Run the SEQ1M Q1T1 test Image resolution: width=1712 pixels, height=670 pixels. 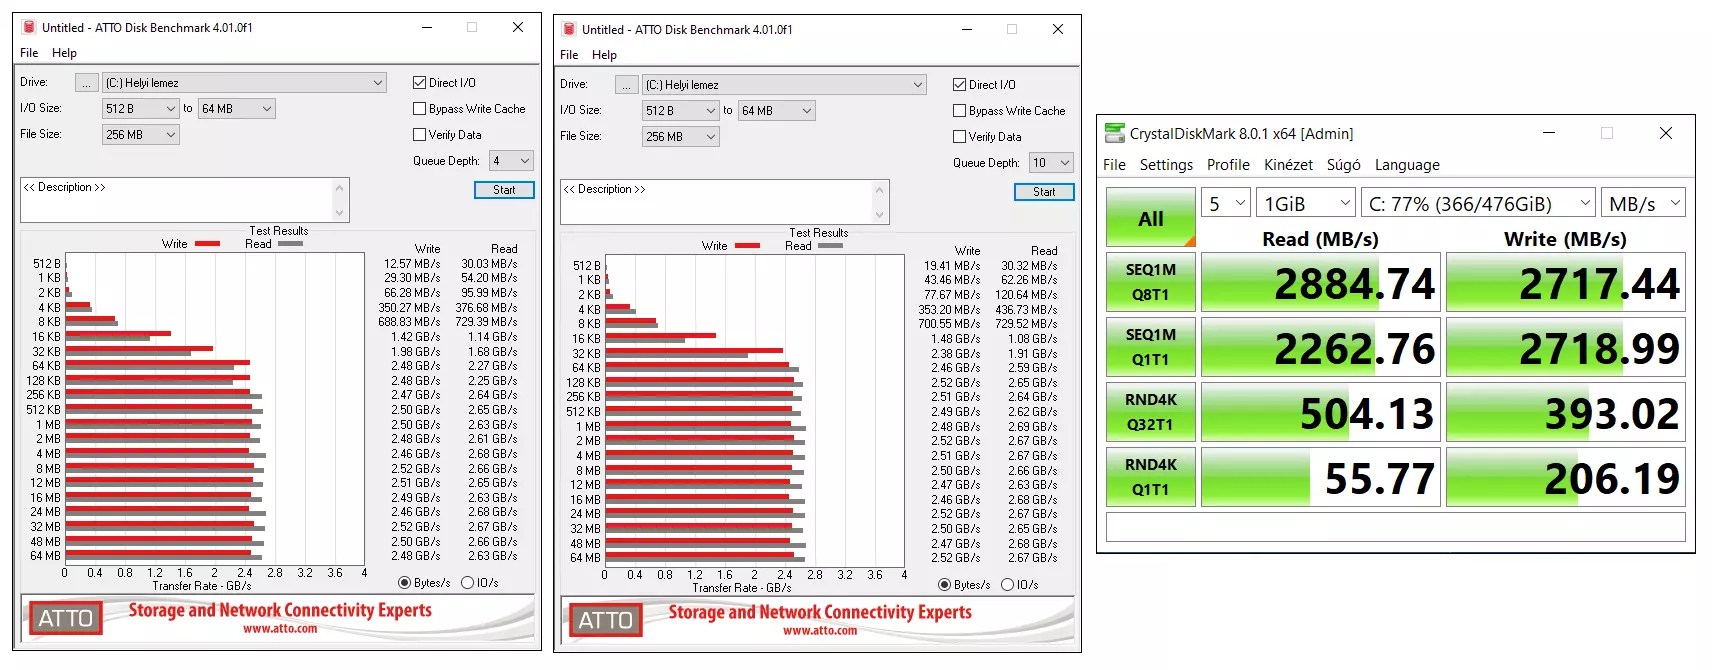1151,347
